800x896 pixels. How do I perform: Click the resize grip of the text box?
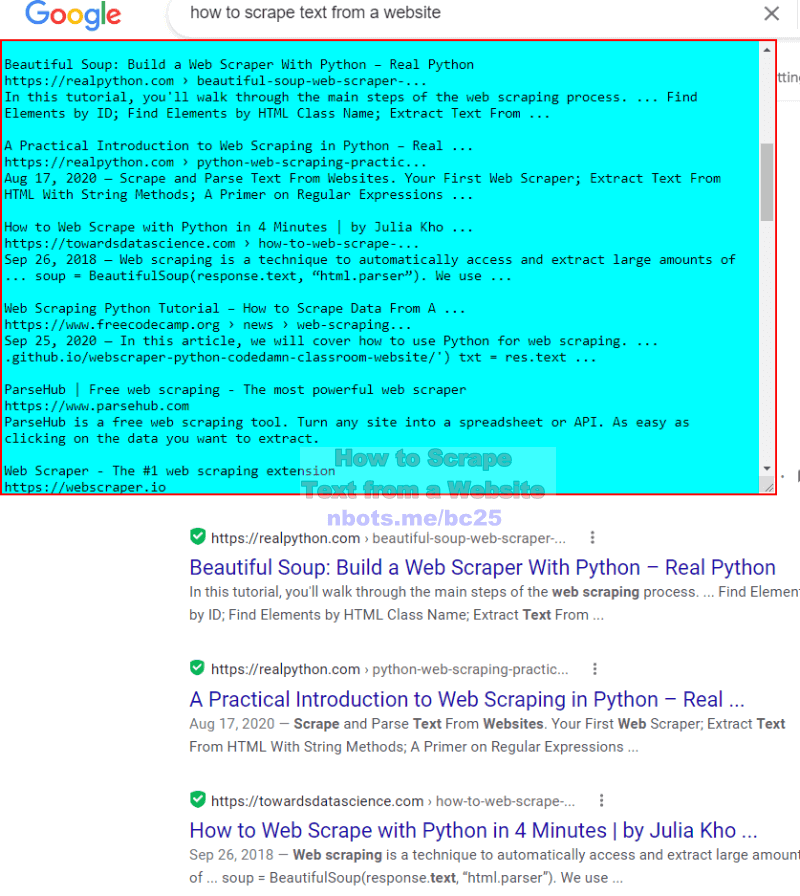(x=769, y=486)
